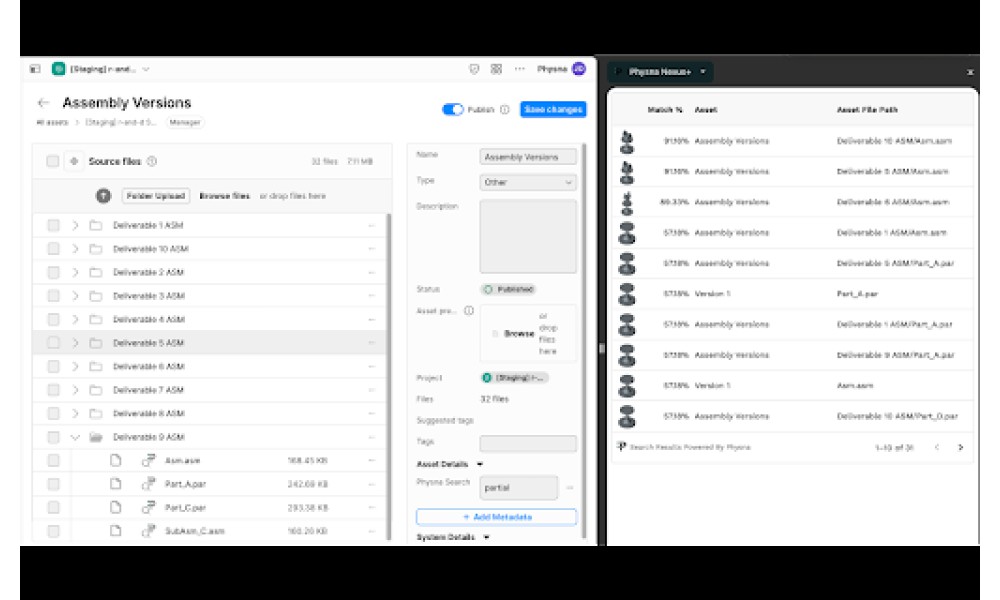Click the Physna Search field containing partial
The image size is (1000, 600).
pos(518,488)
